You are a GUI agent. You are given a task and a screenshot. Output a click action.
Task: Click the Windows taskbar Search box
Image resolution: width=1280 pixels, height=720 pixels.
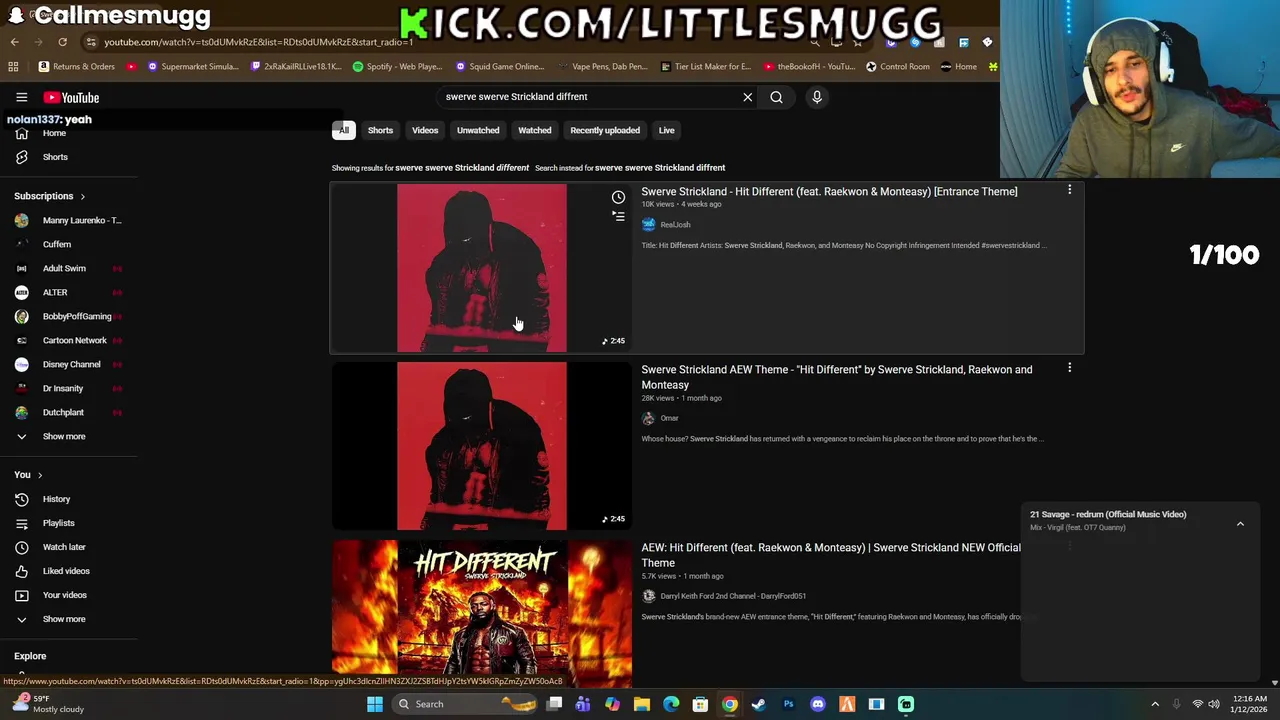pyautogui.click(x=465, y=704)
